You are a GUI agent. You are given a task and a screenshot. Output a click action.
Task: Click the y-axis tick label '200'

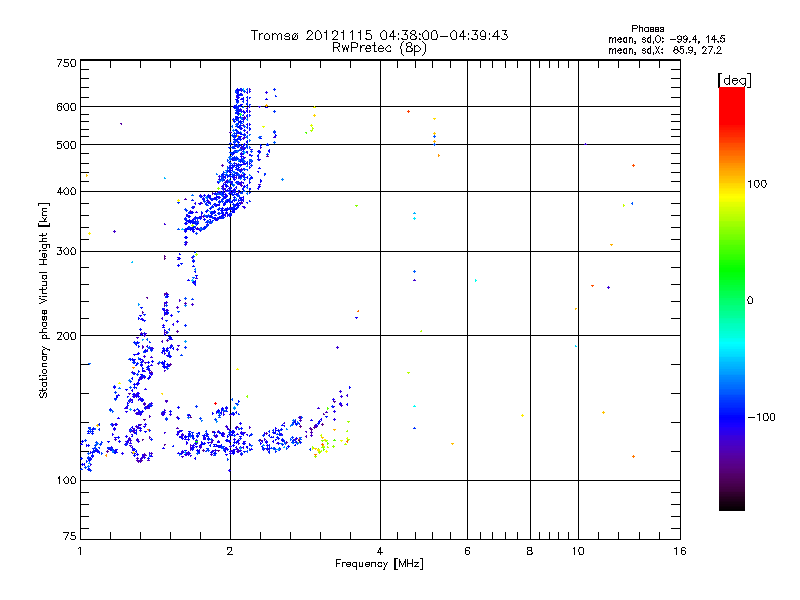(x=67, y=336)
